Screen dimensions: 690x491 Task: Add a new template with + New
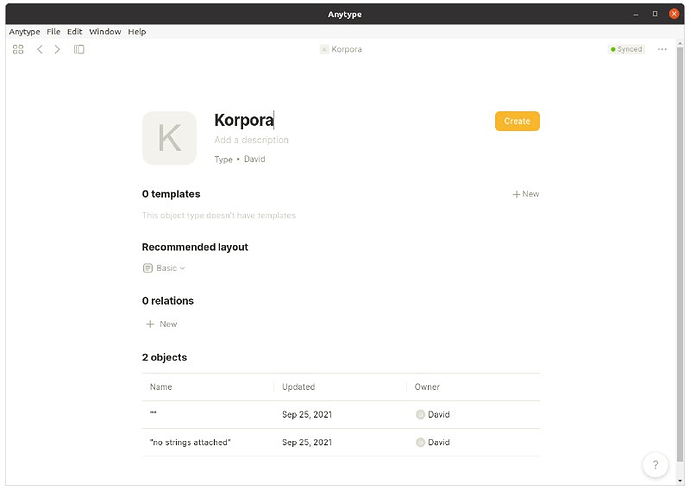[x=526, y=194]
